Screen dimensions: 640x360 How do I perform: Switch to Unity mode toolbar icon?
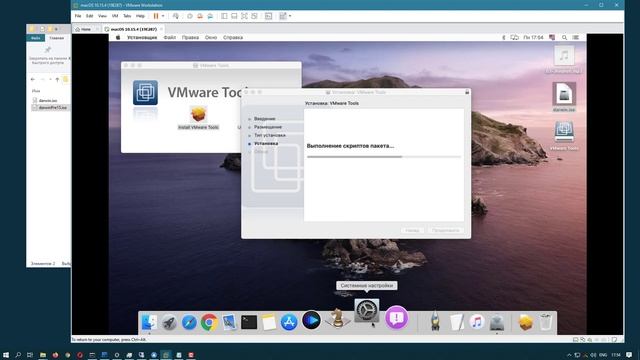click(254, 16)
